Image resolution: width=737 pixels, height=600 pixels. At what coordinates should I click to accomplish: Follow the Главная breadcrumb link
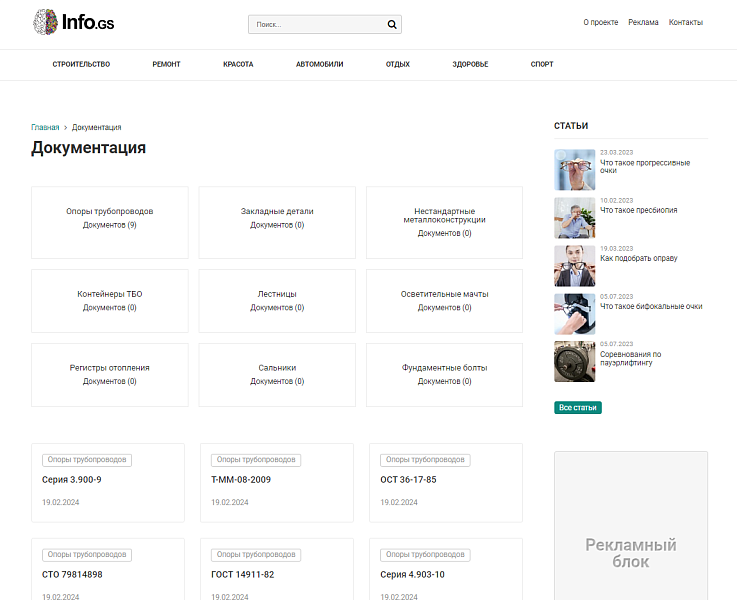pyautogui.click(x=45, y=128)
